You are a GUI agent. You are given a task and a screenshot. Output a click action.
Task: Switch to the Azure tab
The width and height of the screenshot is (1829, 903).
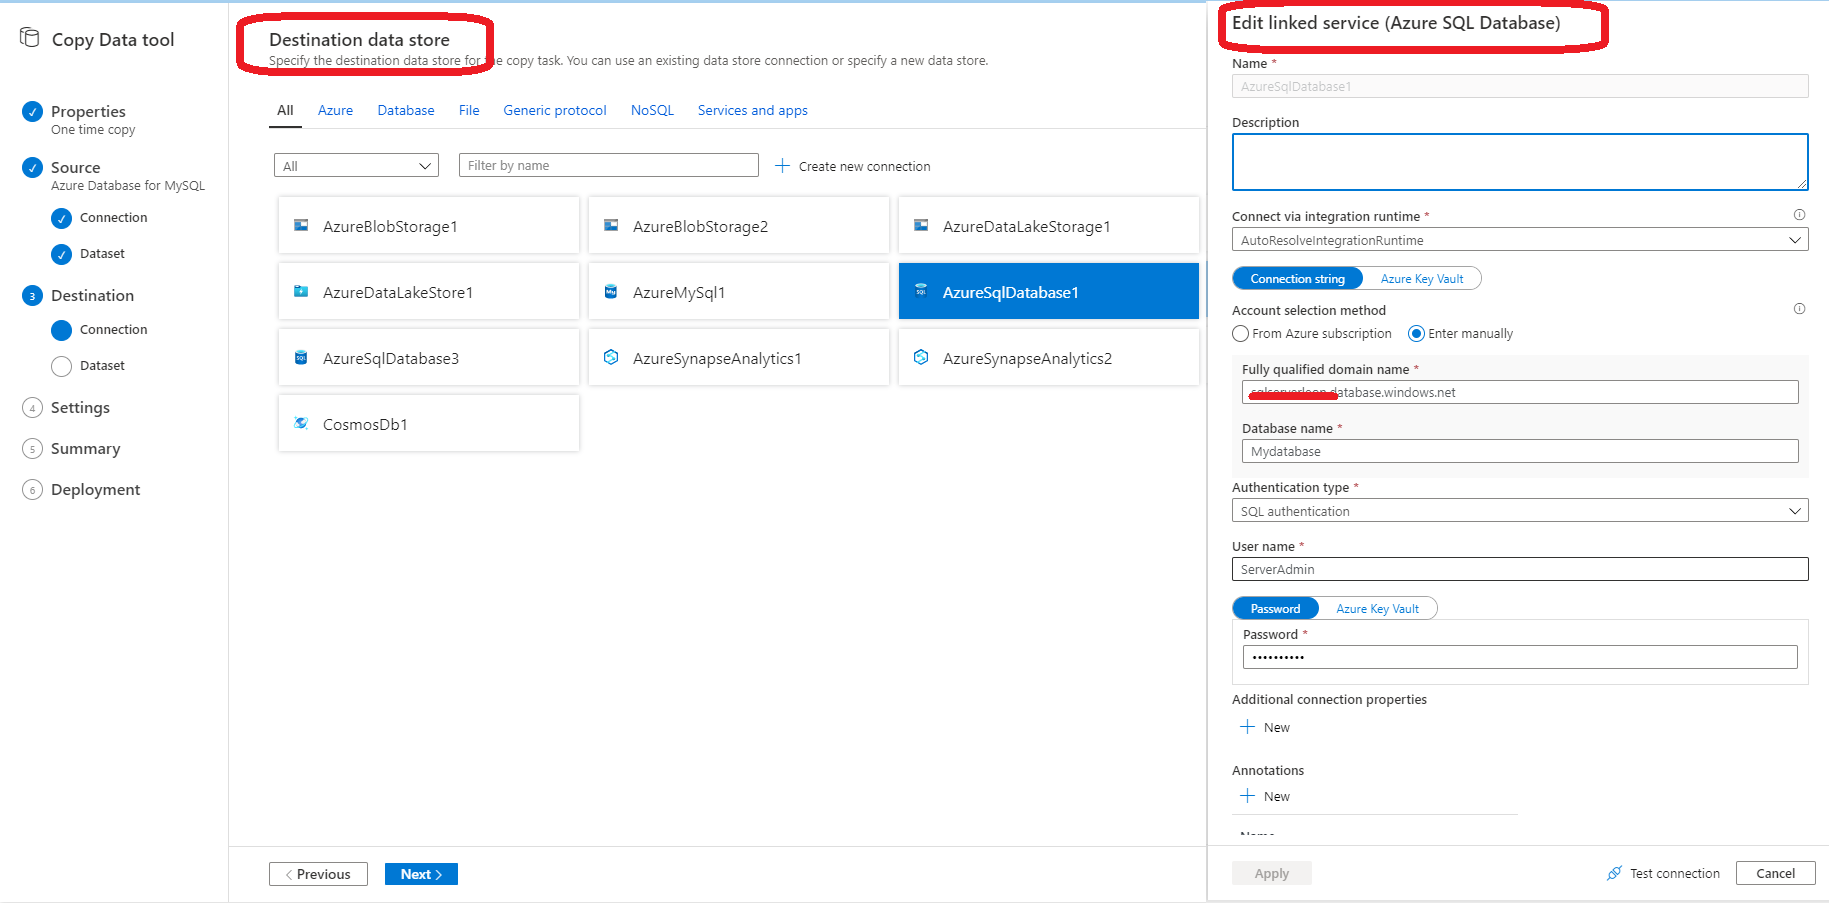tap(335, 111)
